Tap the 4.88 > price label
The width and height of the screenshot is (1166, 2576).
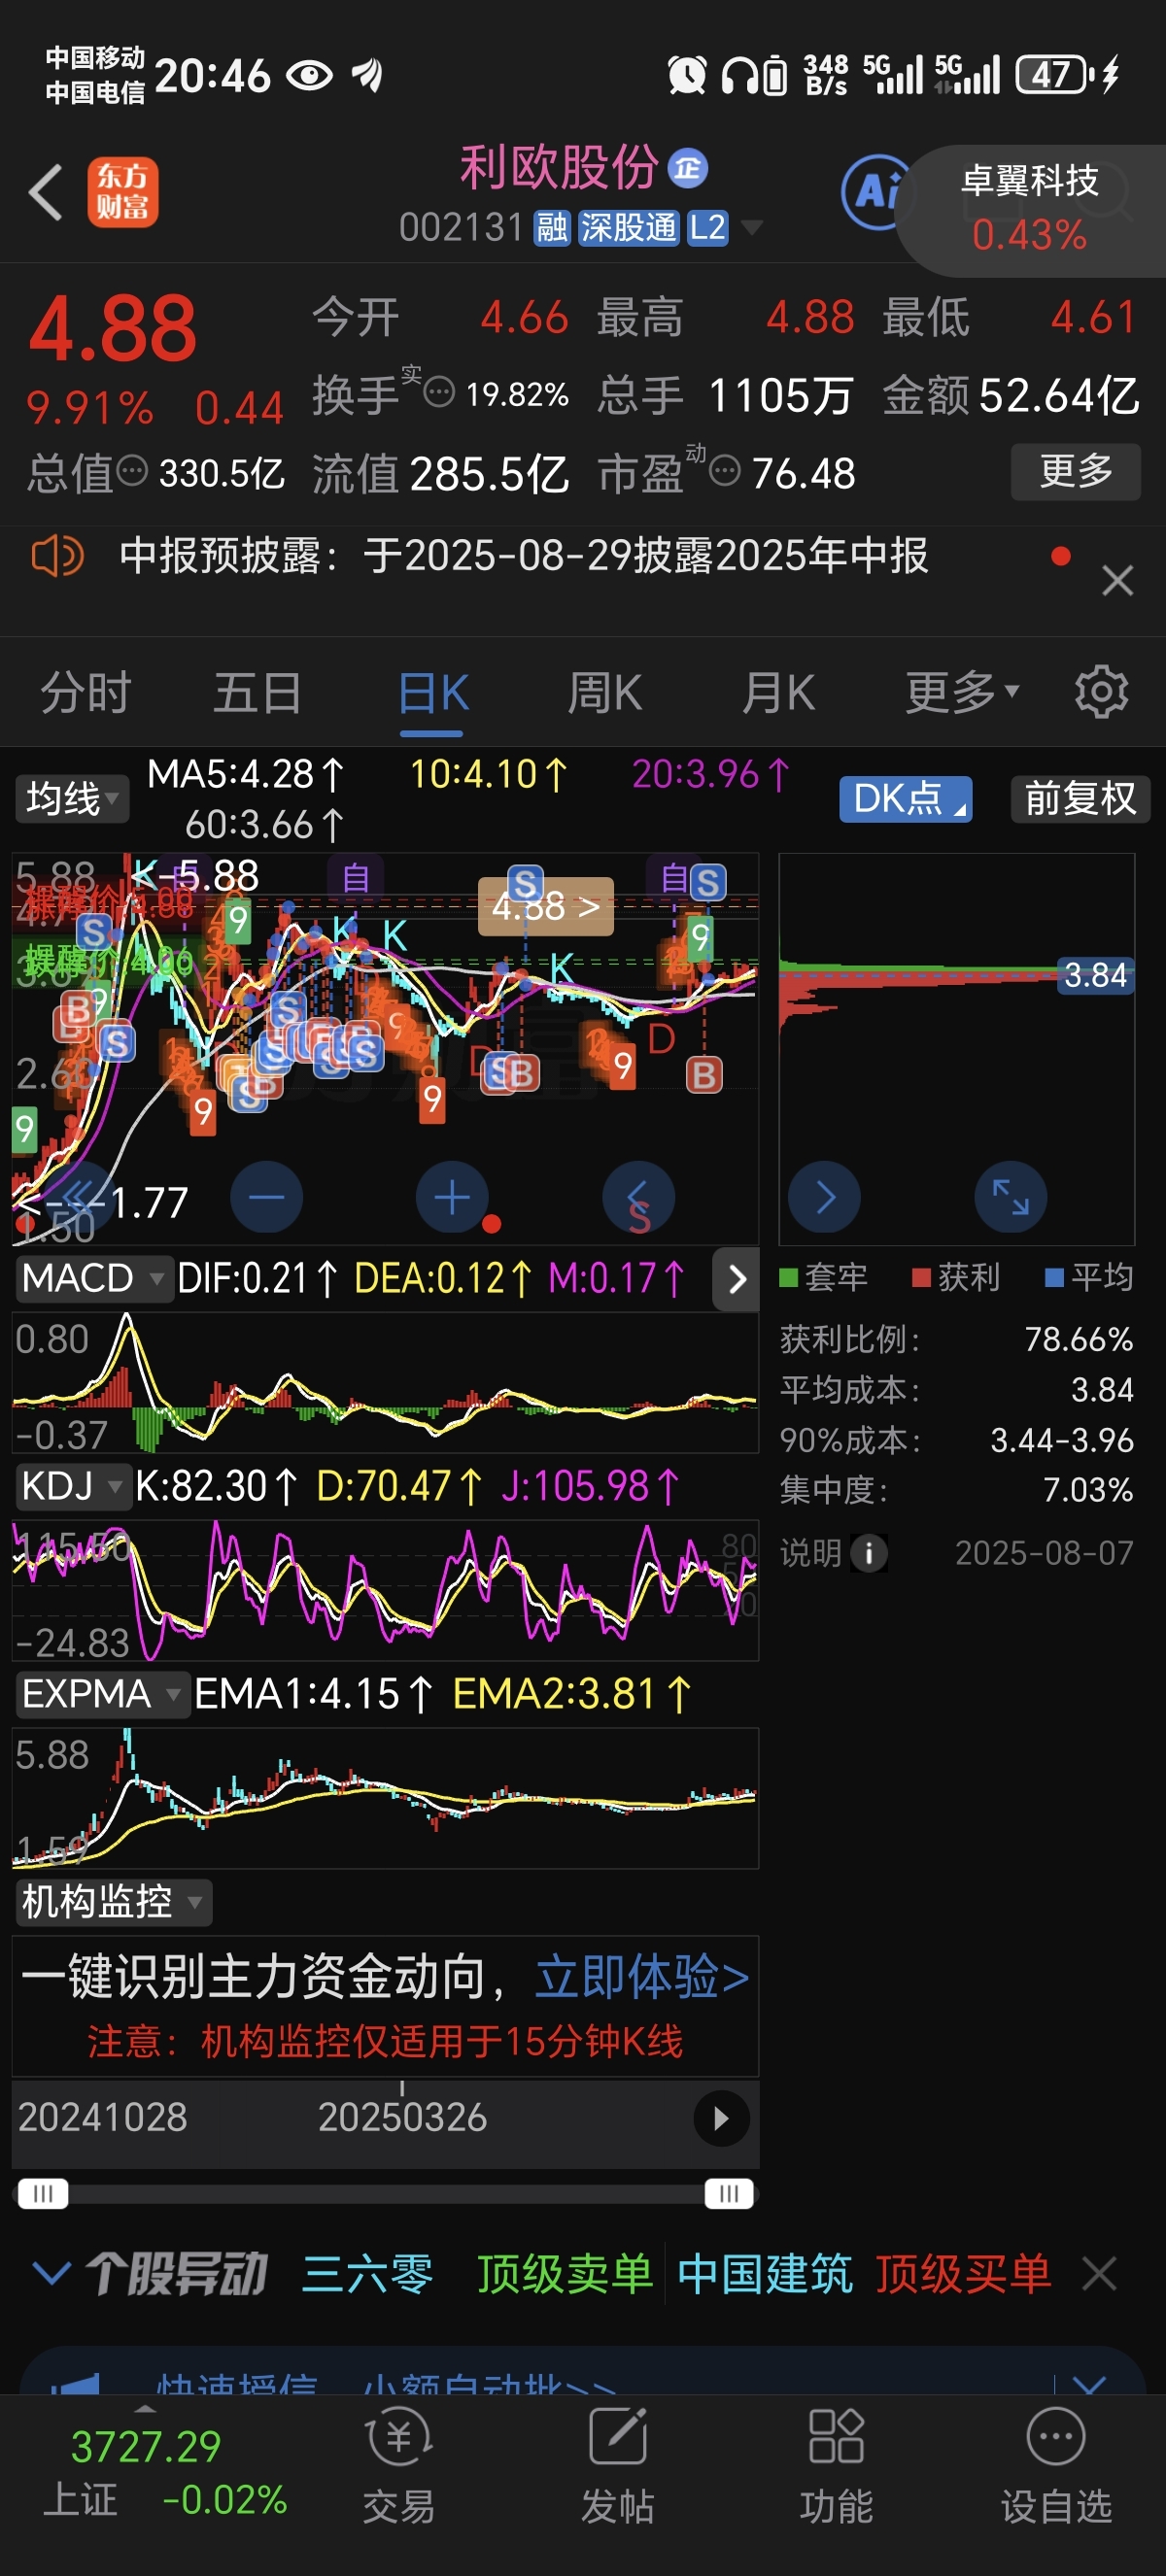pos(546,907)
